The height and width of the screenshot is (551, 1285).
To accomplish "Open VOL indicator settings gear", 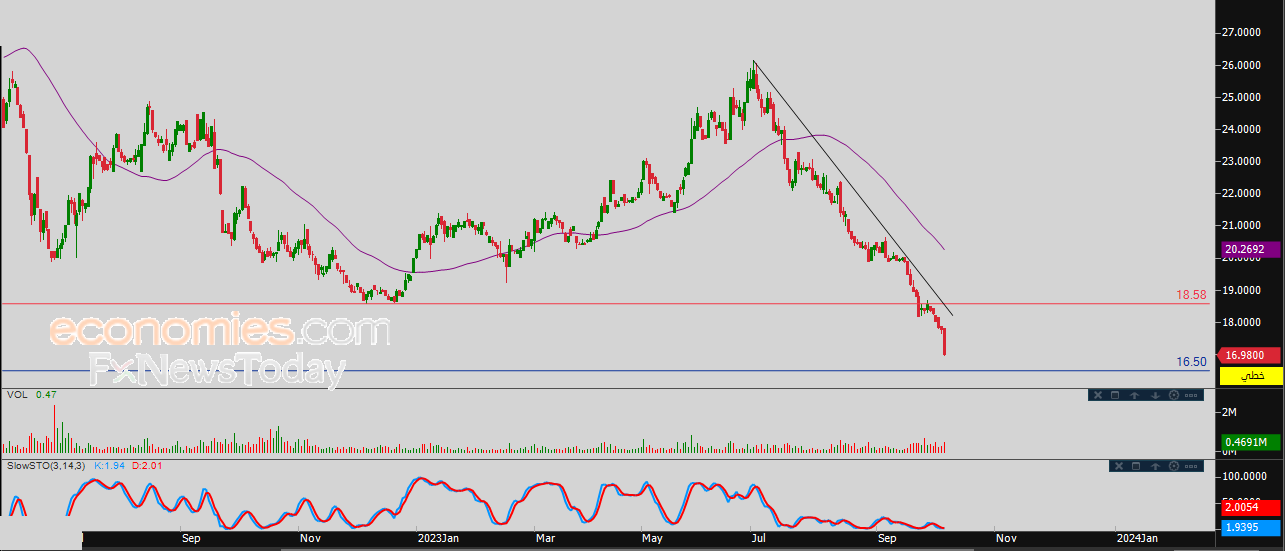I will [x=1174, y=395].
